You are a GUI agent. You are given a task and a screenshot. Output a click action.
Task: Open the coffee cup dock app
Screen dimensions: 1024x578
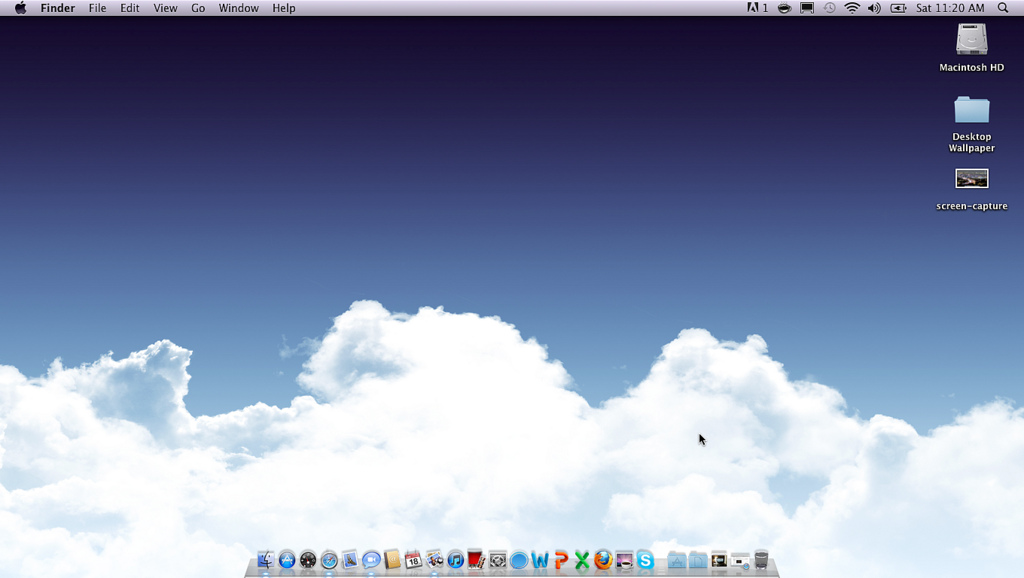(x=624, y=560)
